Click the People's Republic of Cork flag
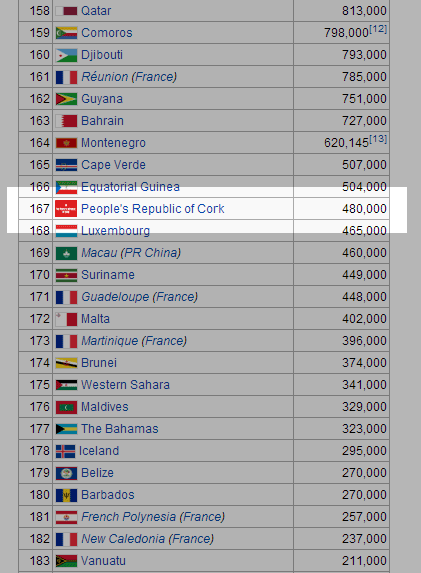The image size is (421, 573). [66, 209]
